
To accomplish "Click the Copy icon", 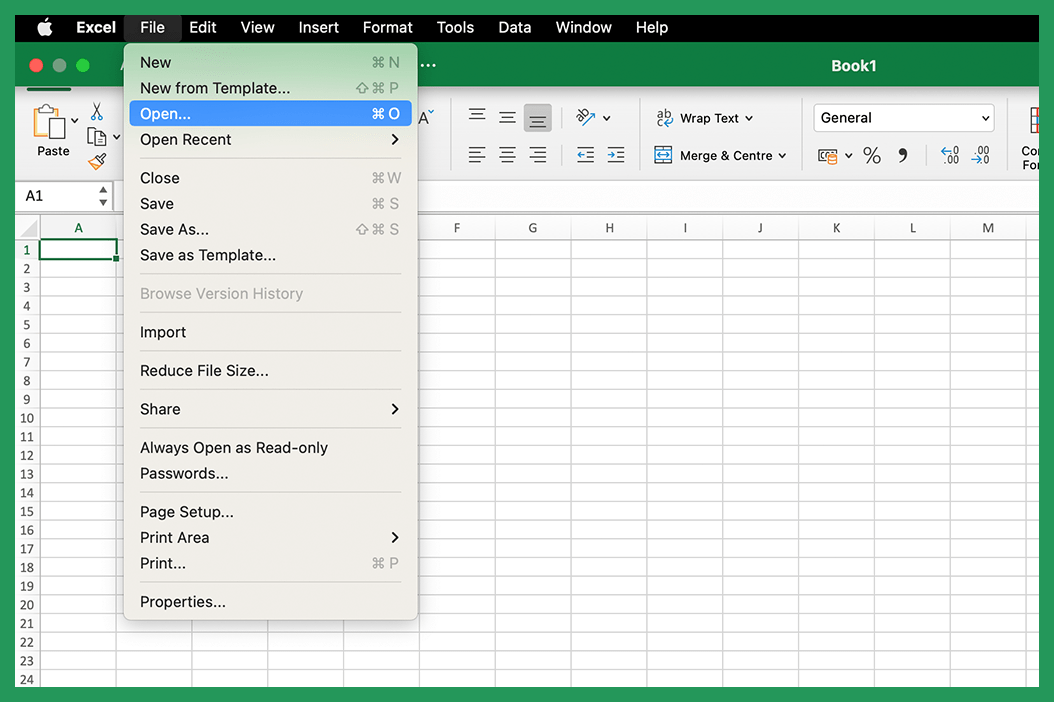I will pos(97,135).
